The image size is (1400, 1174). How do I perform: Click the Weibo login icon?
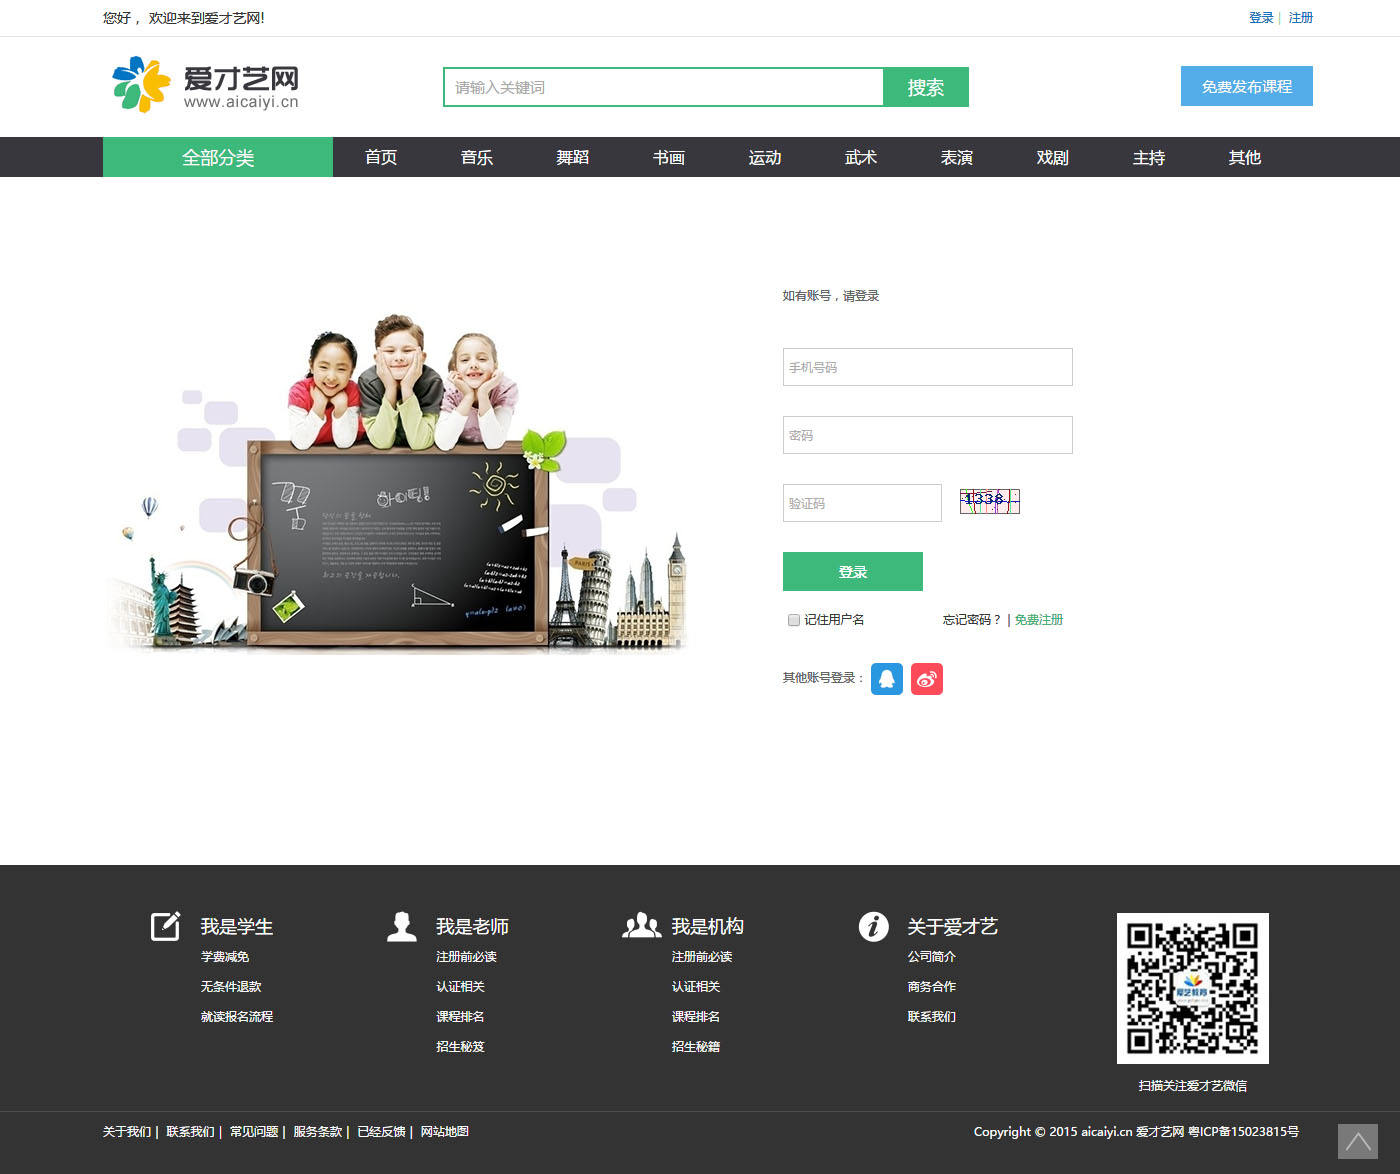point(927,679)
